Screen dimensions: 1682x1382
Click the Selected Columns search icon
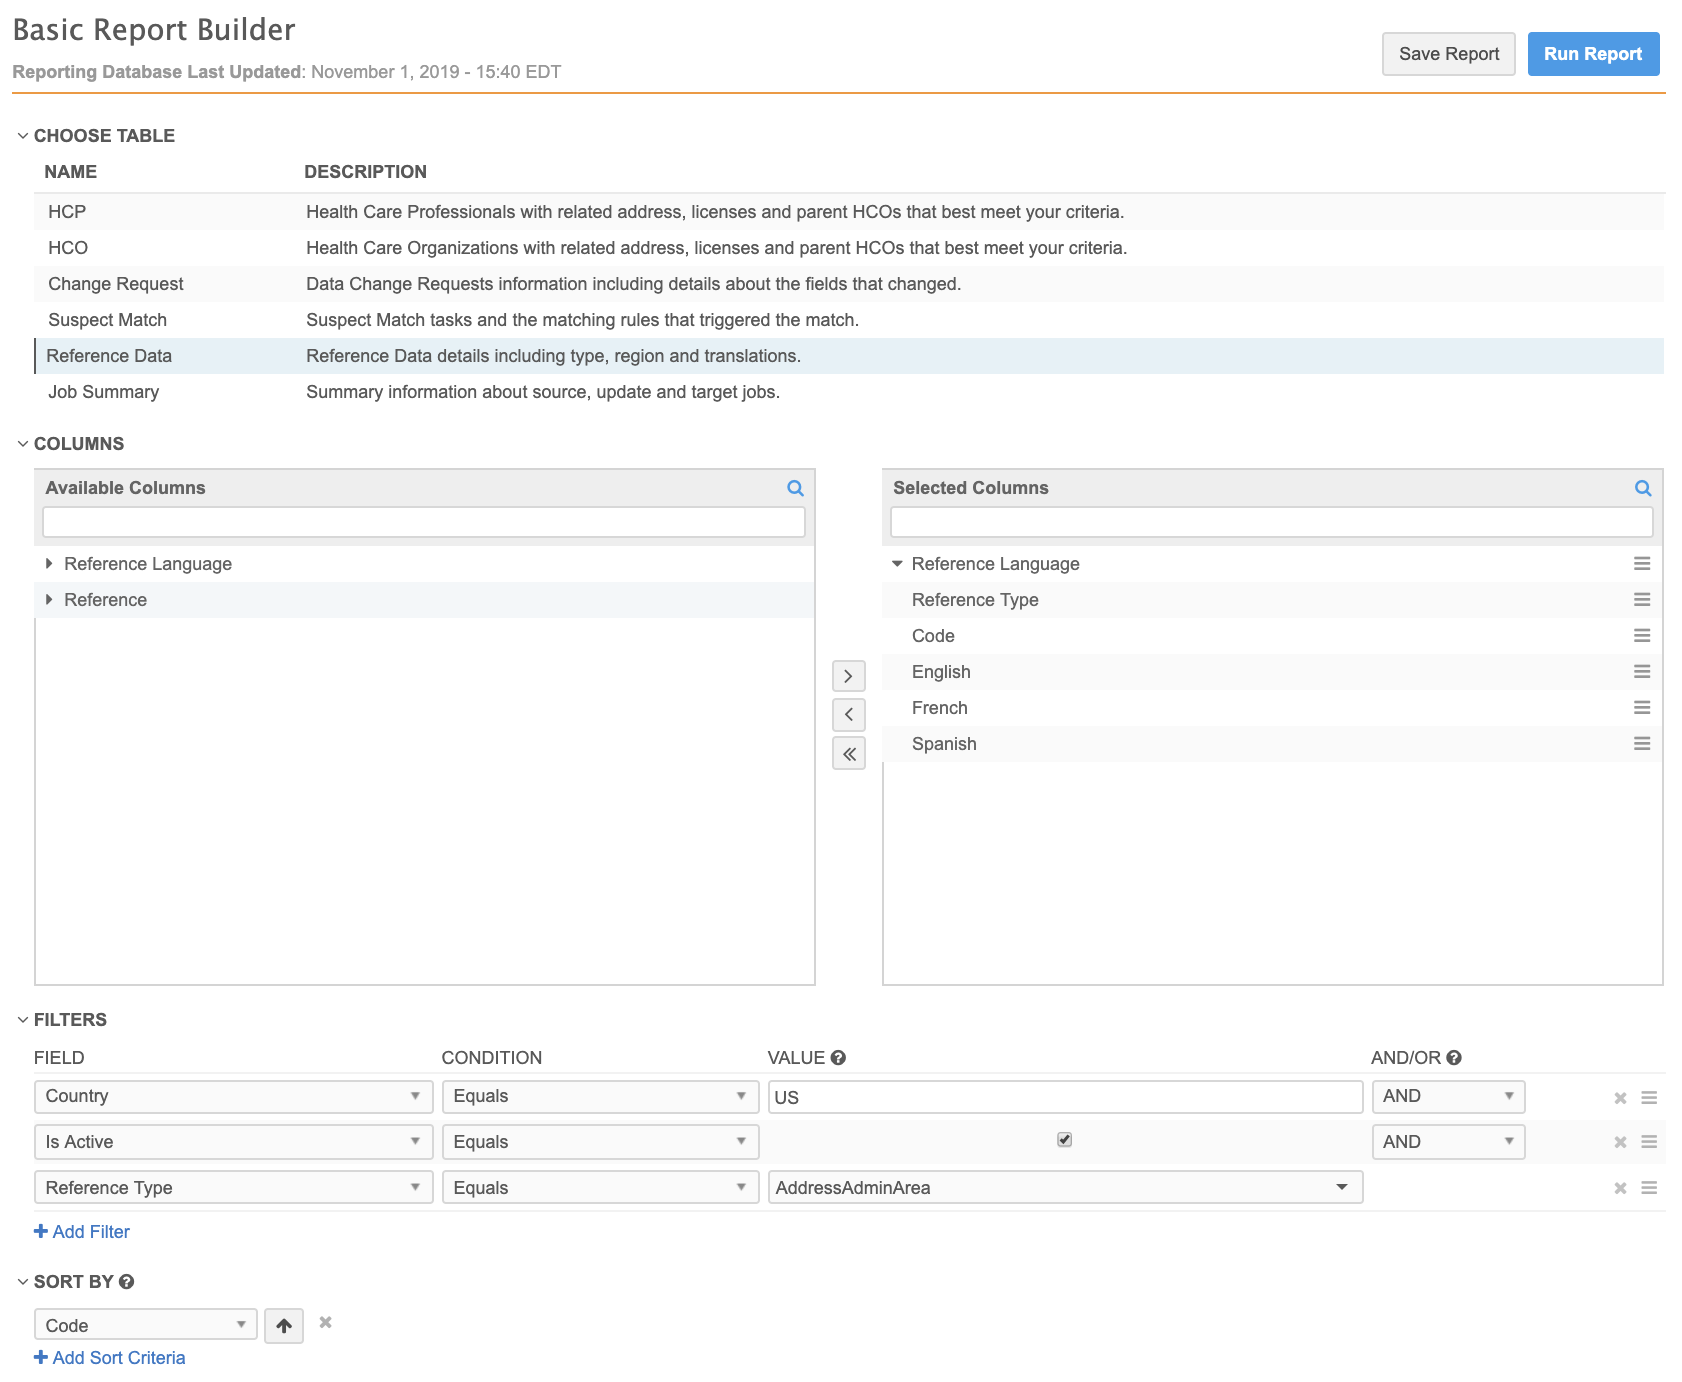pos(1642,488)
